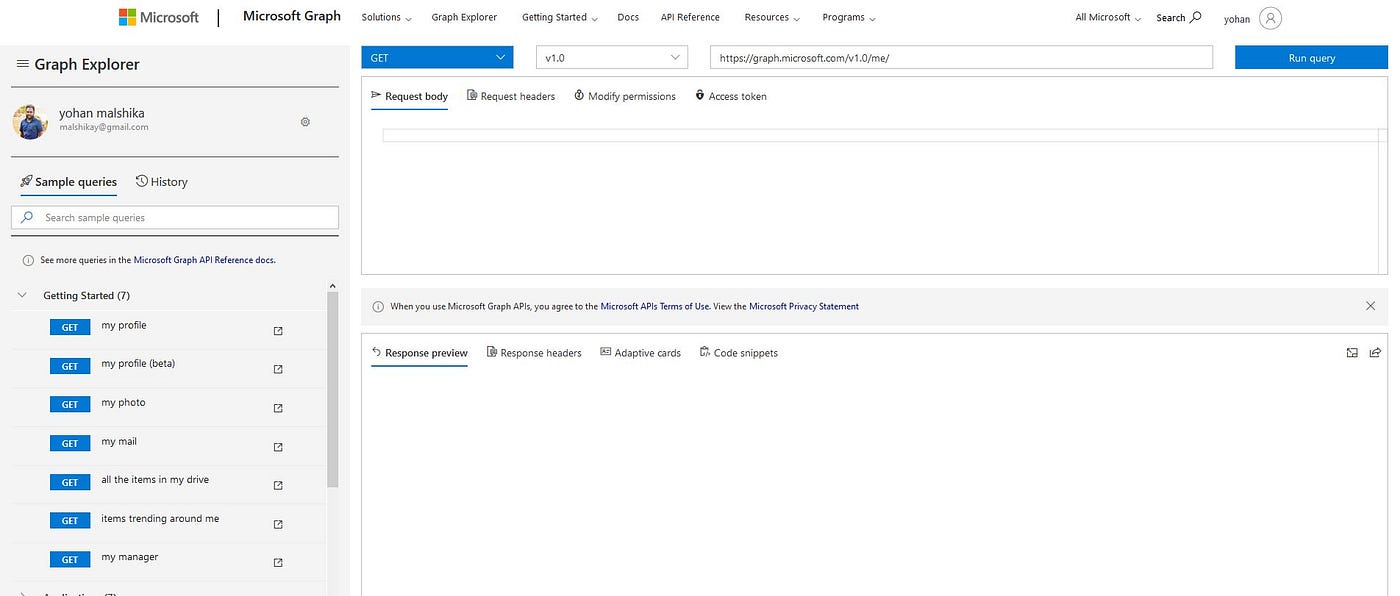
Task: Click the Microsoft Graph title link
Action: pos(292,16)
